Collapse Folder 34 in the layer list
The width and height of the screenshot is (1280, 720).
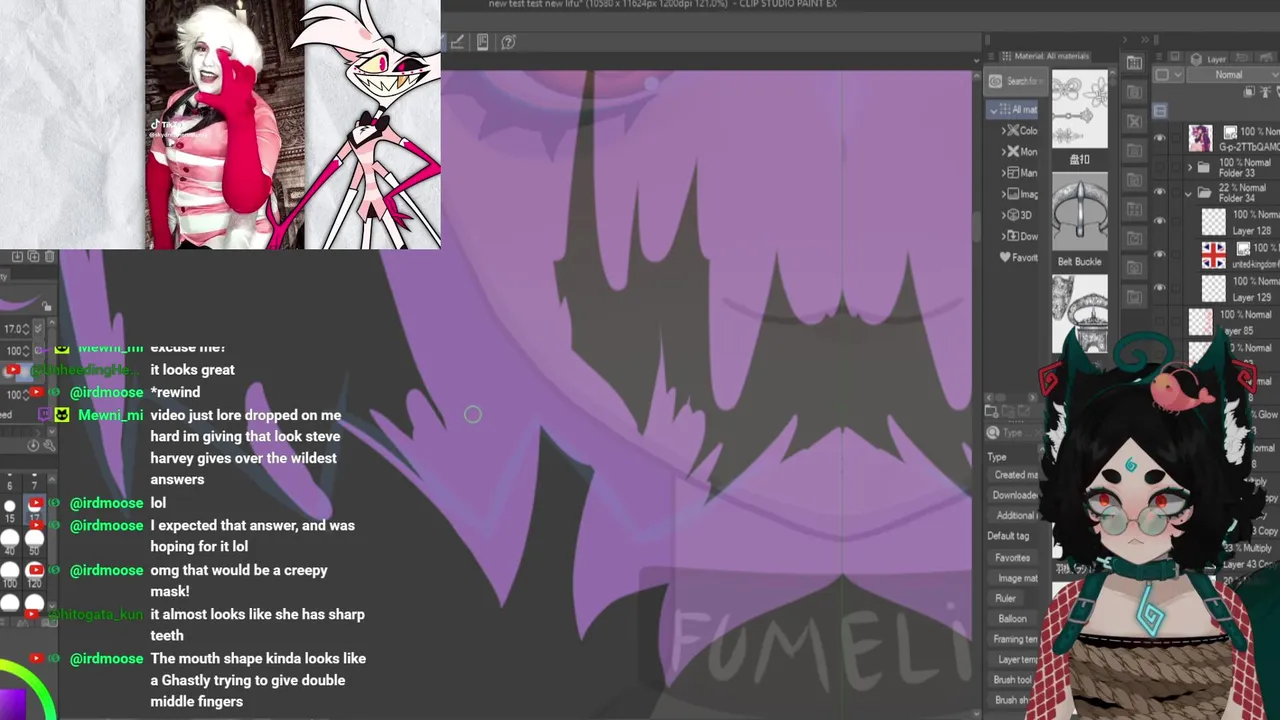(x=1189, y=193)
